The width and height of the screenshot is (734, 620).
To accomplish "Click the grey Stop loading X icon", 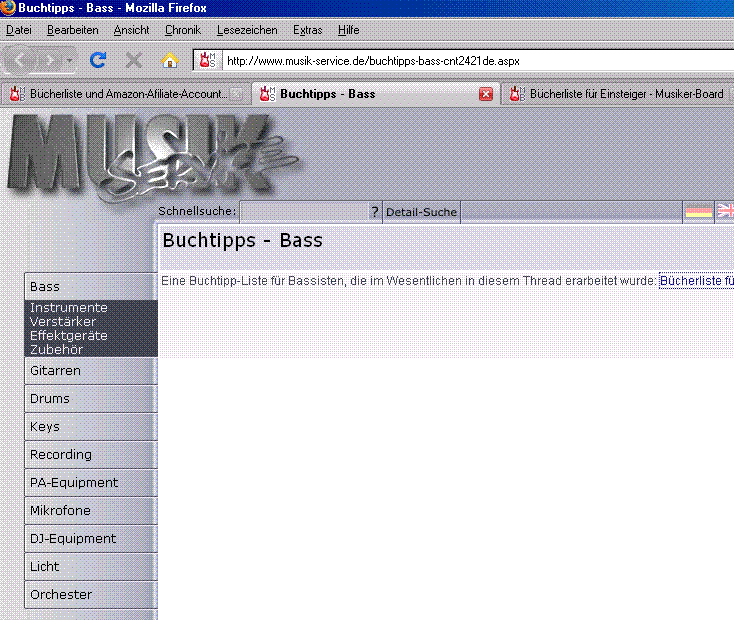I will coord(134,60).
